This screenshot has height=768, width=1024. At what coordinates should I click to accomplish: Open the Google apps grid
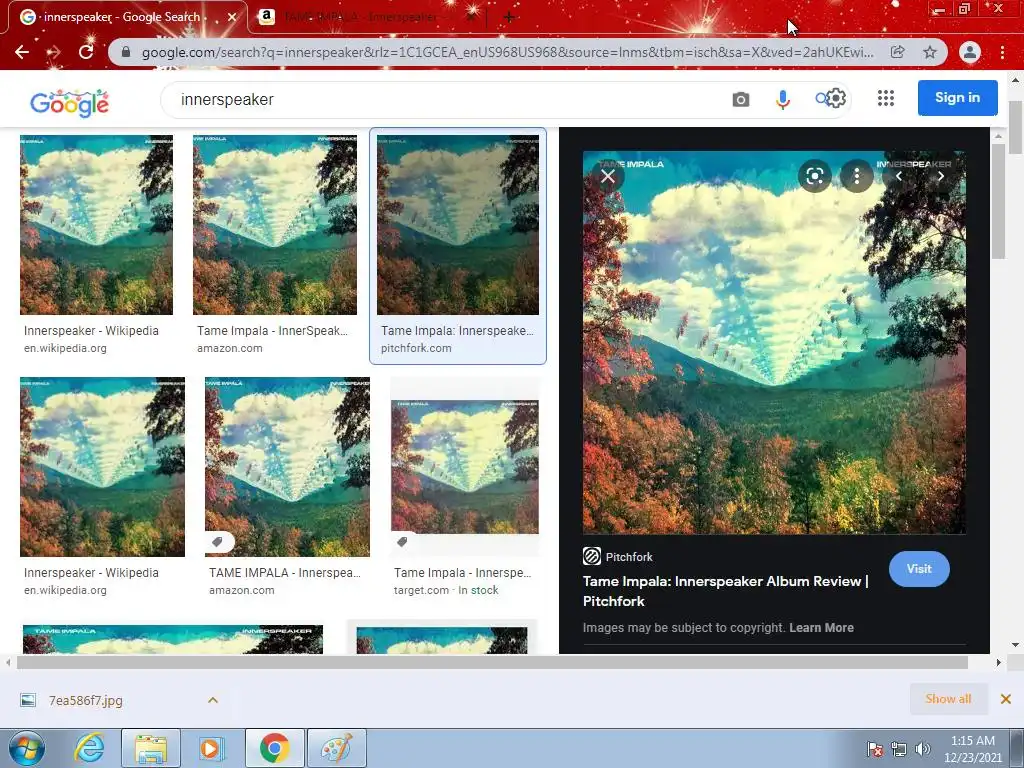pos(886,98)
